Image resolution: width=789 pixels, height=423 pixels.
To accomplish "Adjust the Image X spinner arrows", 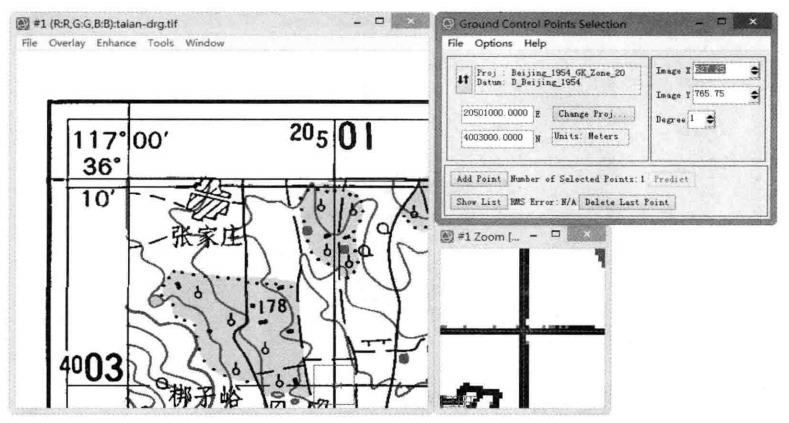I will click(754, 70).
